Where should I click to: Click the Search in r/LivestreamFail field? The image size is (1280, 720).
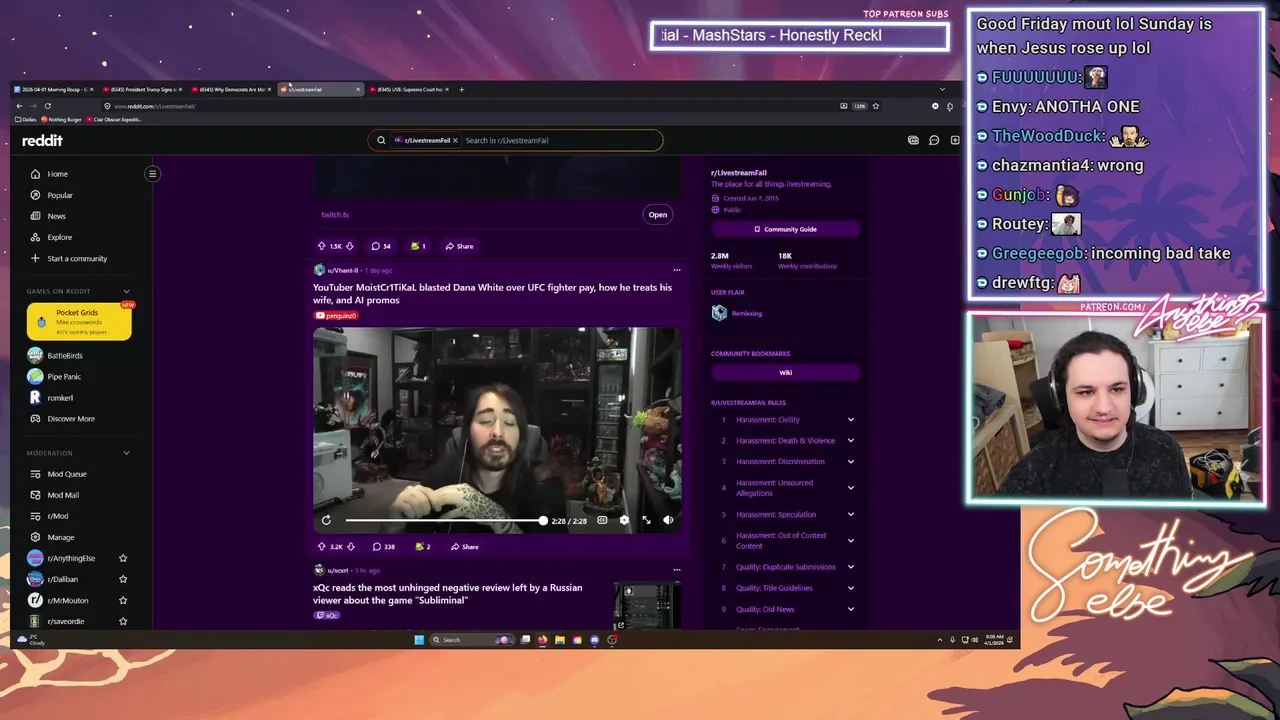click(x=560, y=140)
